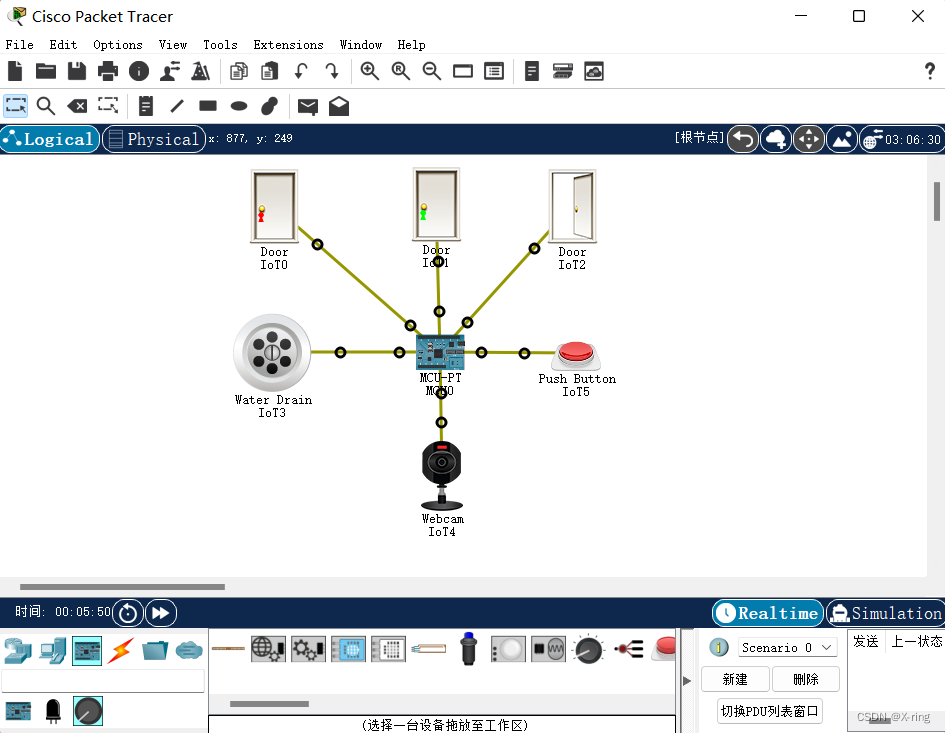945x733 pixels.
Task: Select the Inspect magnifier tool
Action: pyautogui.click(x=46, y=106)
